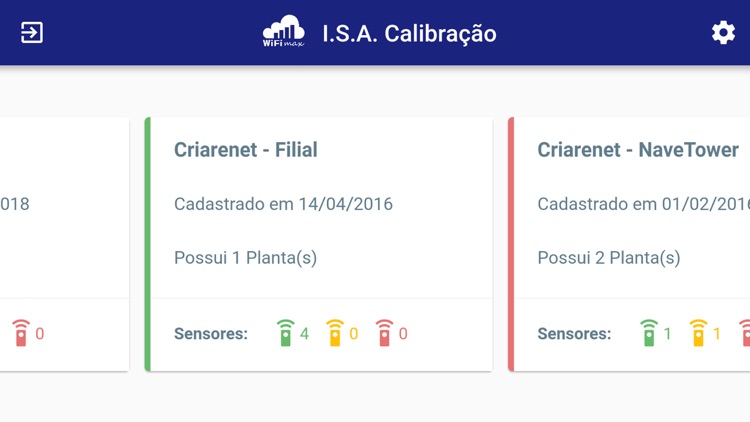Click green sensor icon on Criarenet - Filial

pos(286,333)
